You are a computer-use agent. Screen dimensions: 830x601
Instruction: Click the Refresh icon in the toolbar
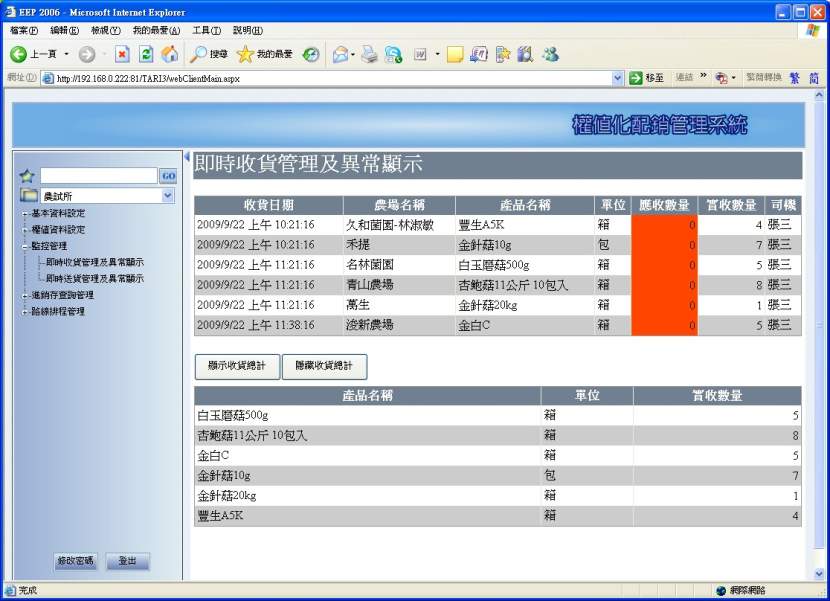[147, 55]
